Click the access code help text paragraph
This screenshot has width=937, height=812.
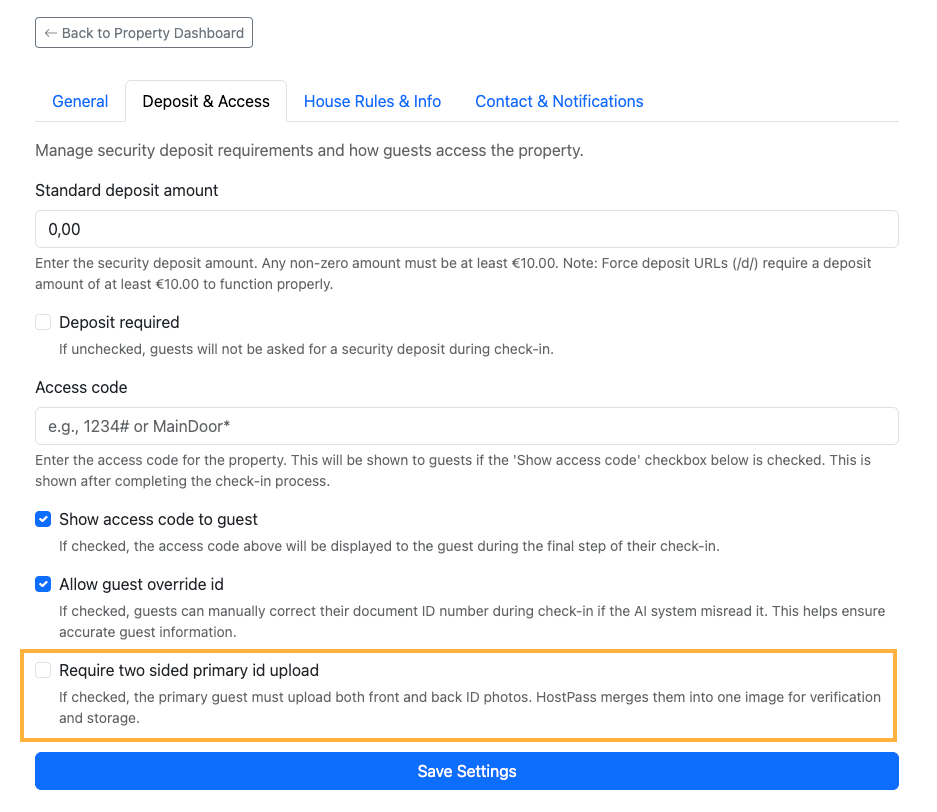(x=452, y=470)
